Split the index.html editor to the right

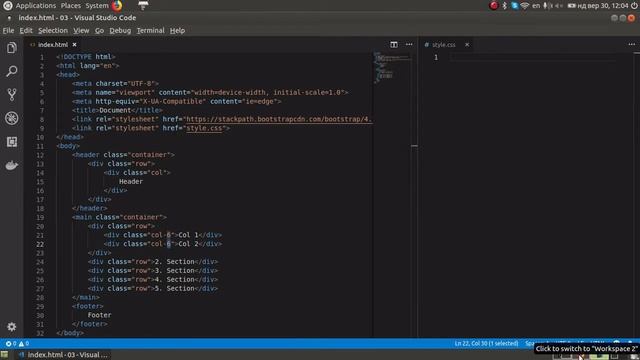pyautogui.click(x=393, y=44)
